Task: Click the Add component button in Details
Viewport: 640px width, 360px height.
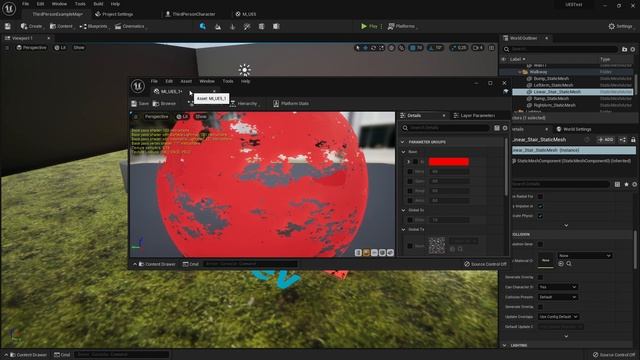Action: click(606, 140)
